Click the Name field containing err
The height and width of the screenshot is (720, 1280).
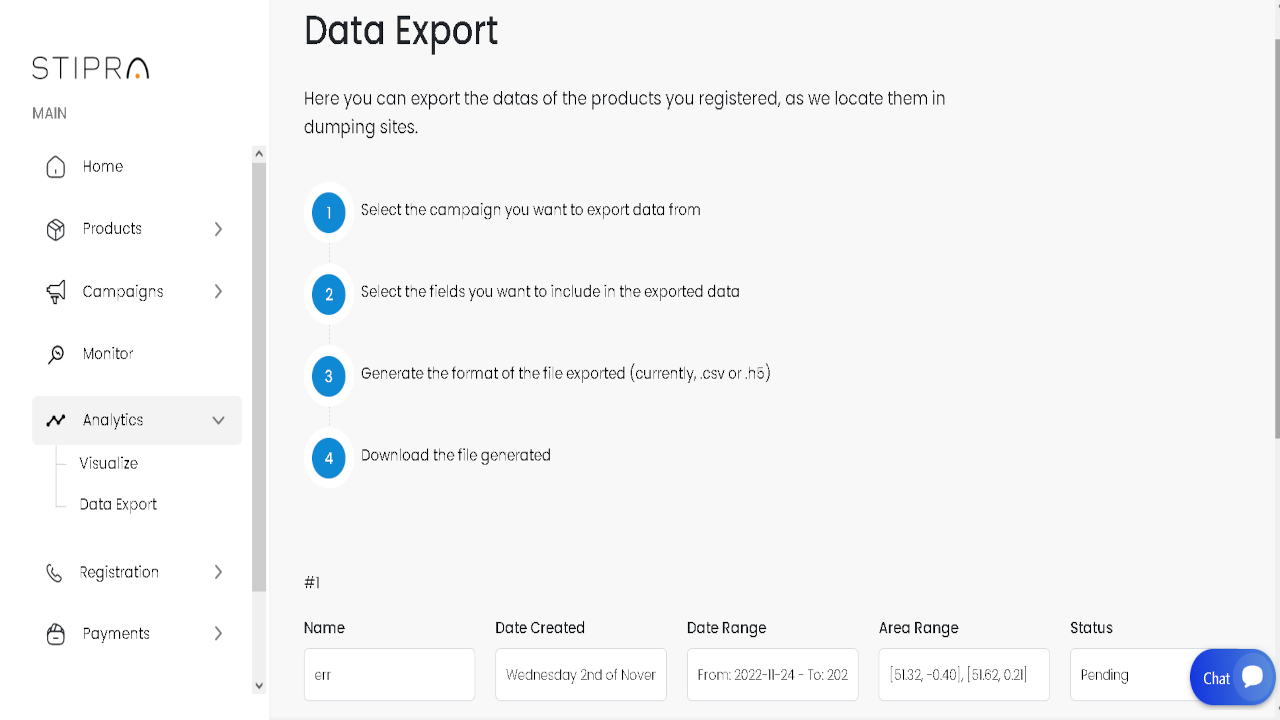[389, 675]
